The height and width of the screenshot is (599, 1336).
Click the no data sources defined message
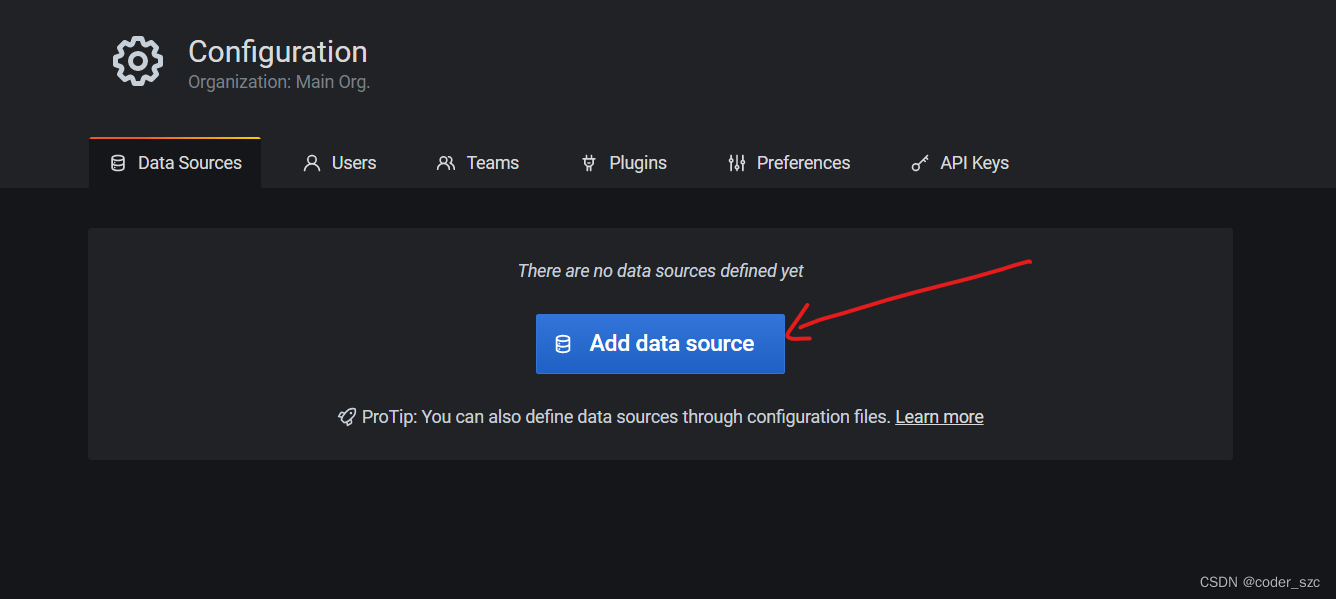point(660,271)
